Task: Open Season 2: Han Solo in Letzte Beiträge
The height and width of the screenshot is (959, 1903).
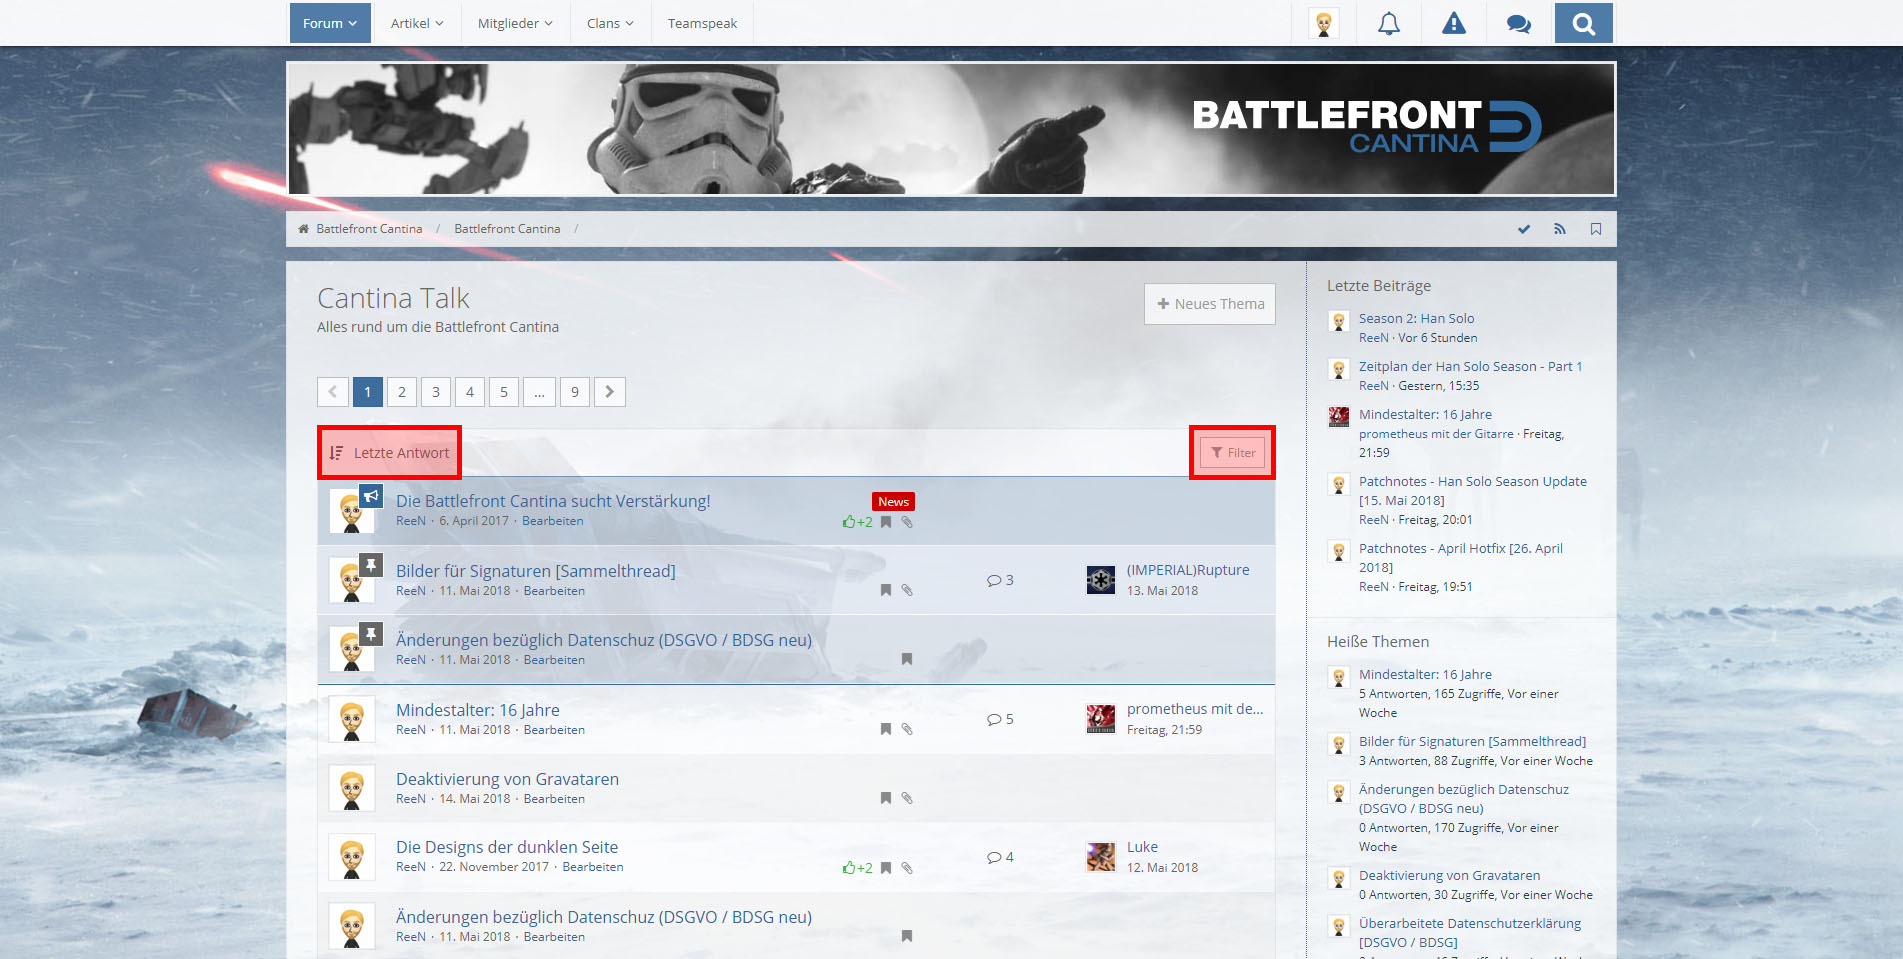Action: pyautogui.click(x=1416, y=318)
